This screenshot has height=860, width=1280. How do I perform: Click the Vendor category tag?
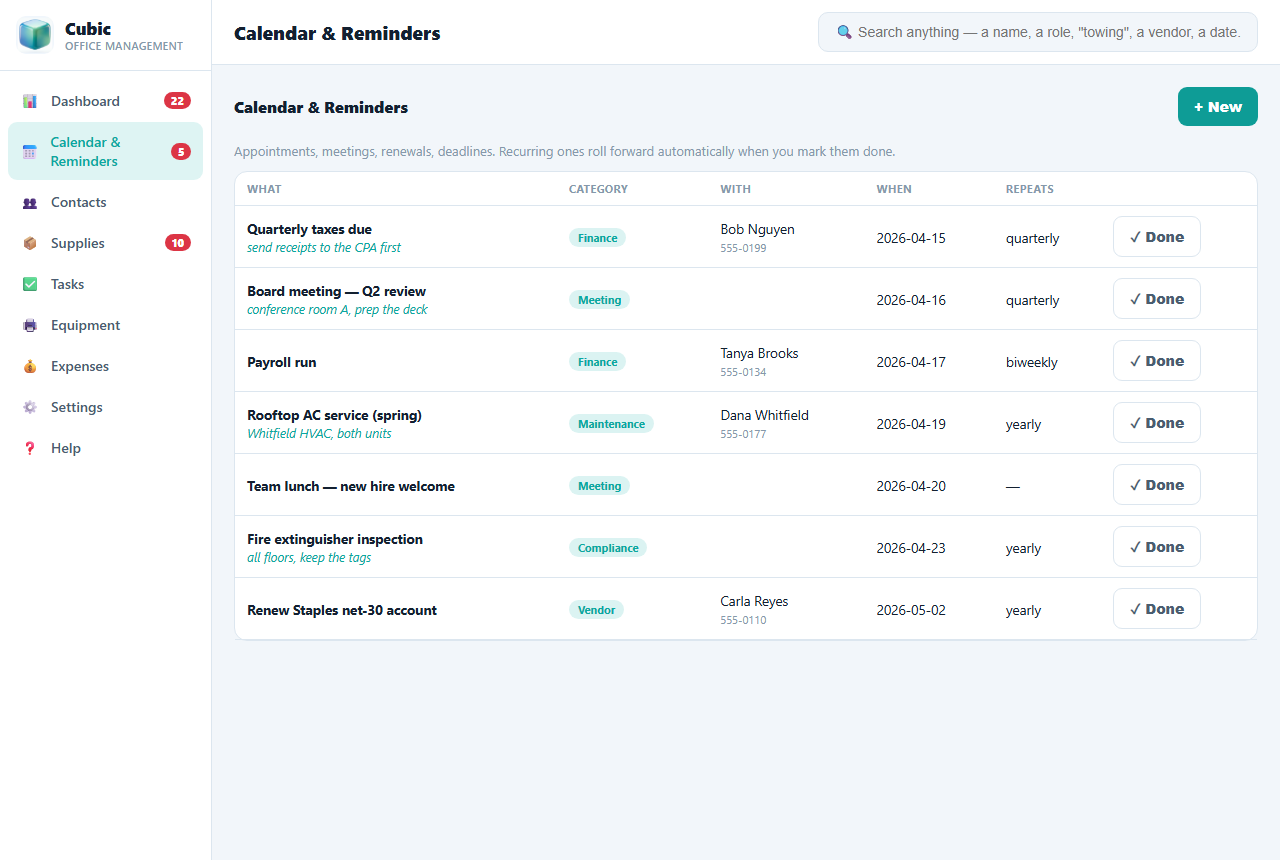tap(596, 610)
